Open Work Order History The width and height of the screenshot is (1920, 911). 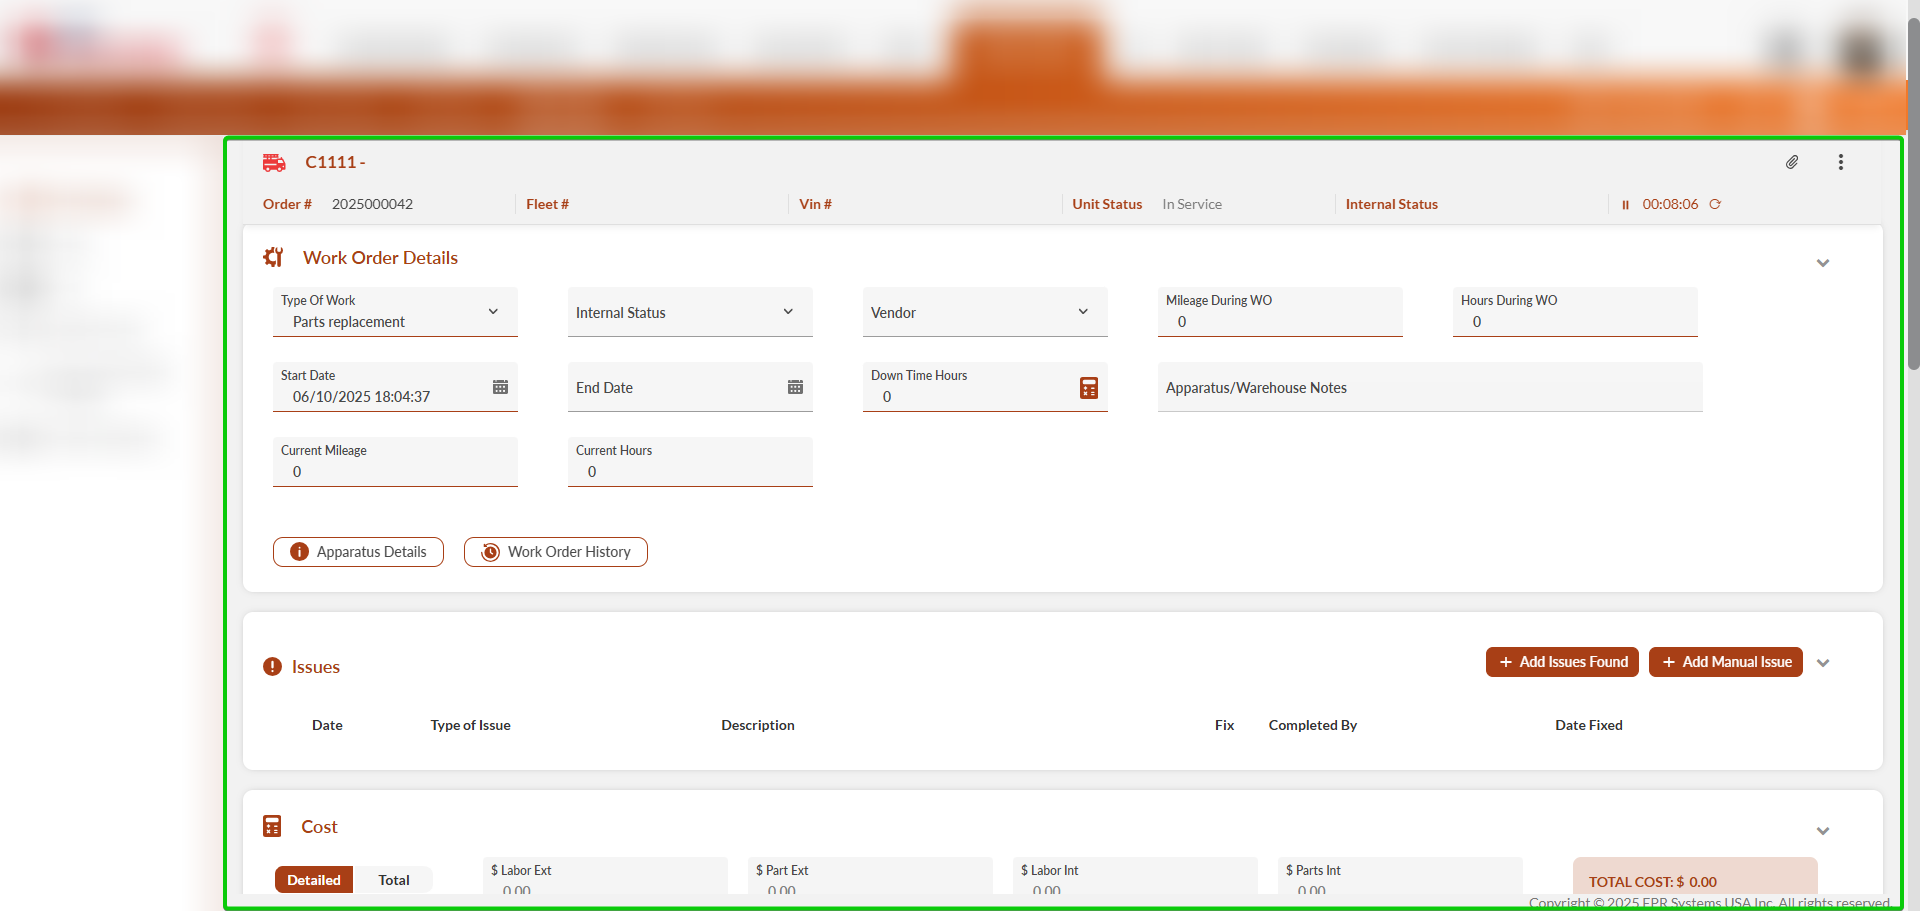(x=556, y=552)
